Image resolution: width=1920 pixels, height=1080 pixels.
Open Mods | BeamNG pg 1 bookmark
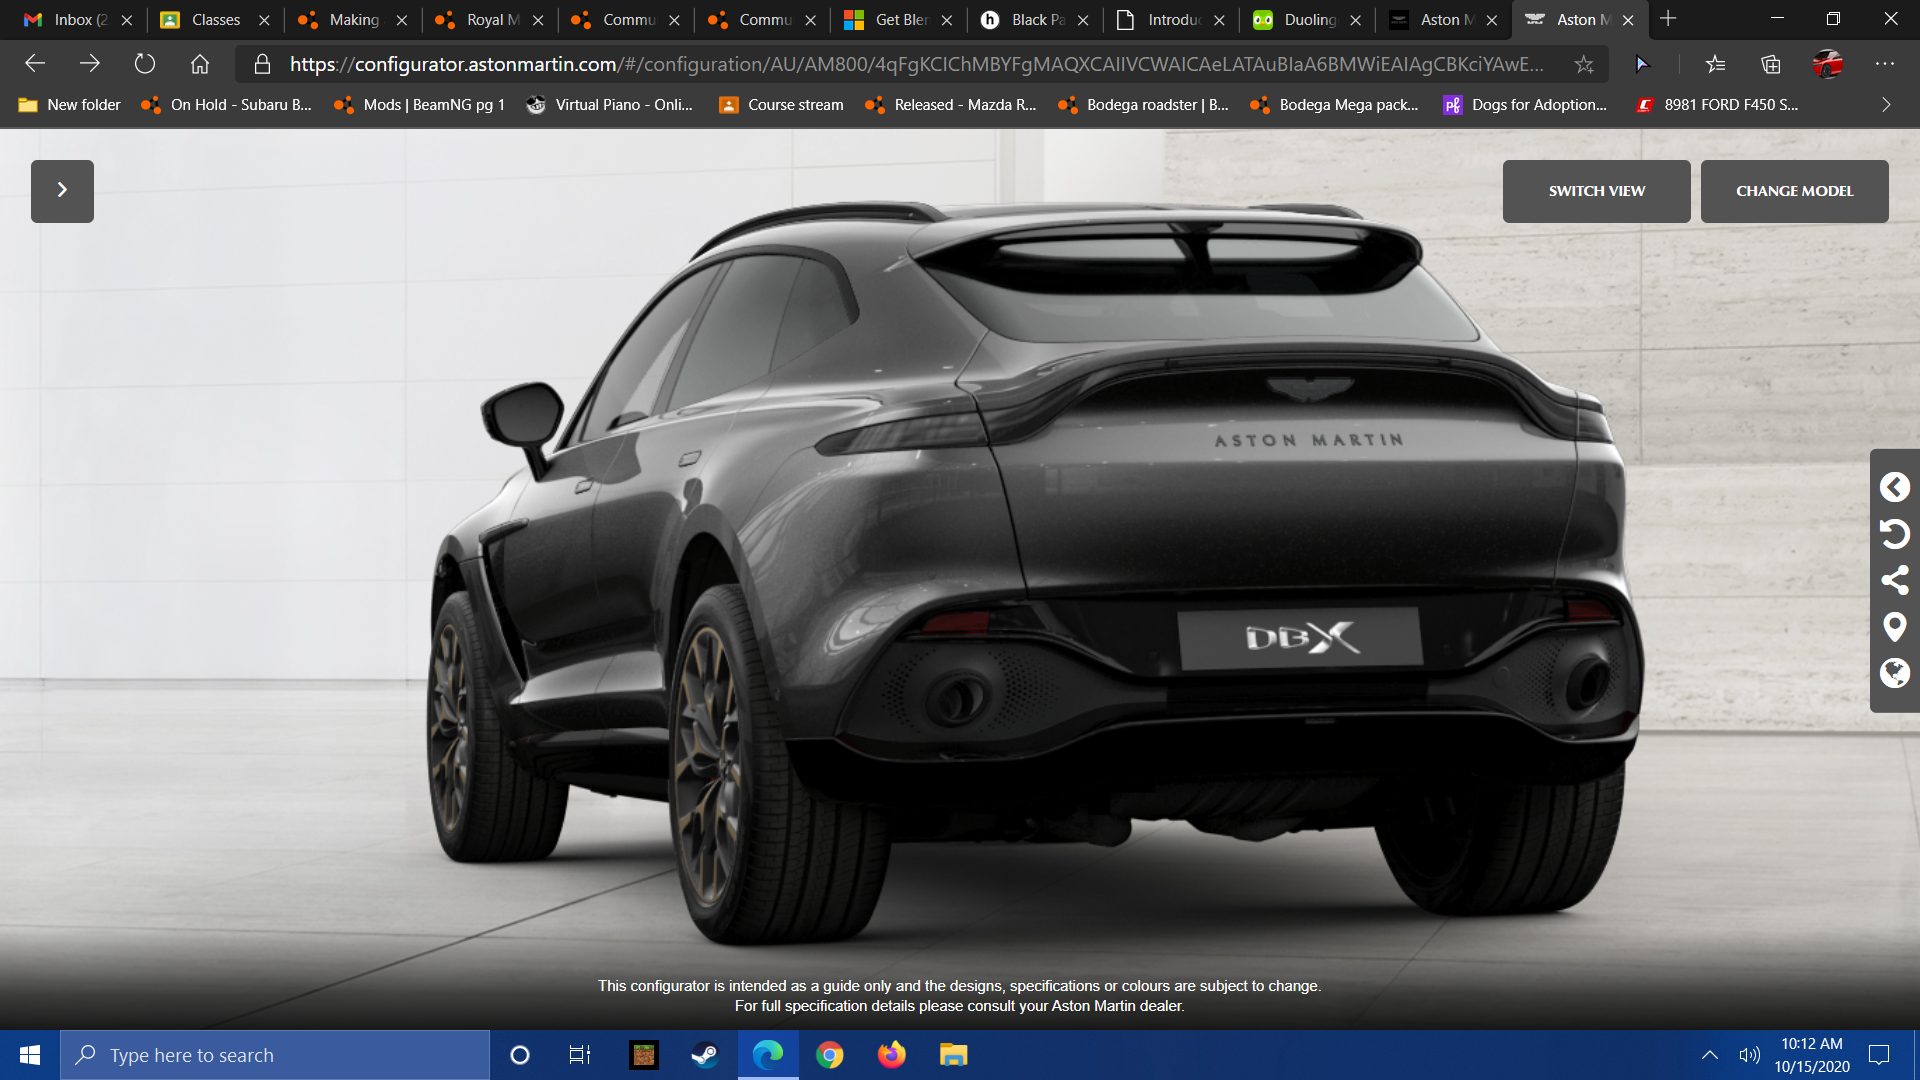(x=419, y=105)
